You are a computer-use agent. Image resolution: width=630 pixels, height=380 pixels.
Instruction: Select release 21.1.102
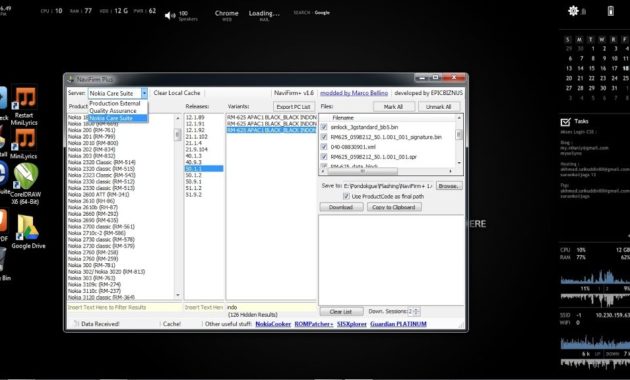[x=196, y=137]
